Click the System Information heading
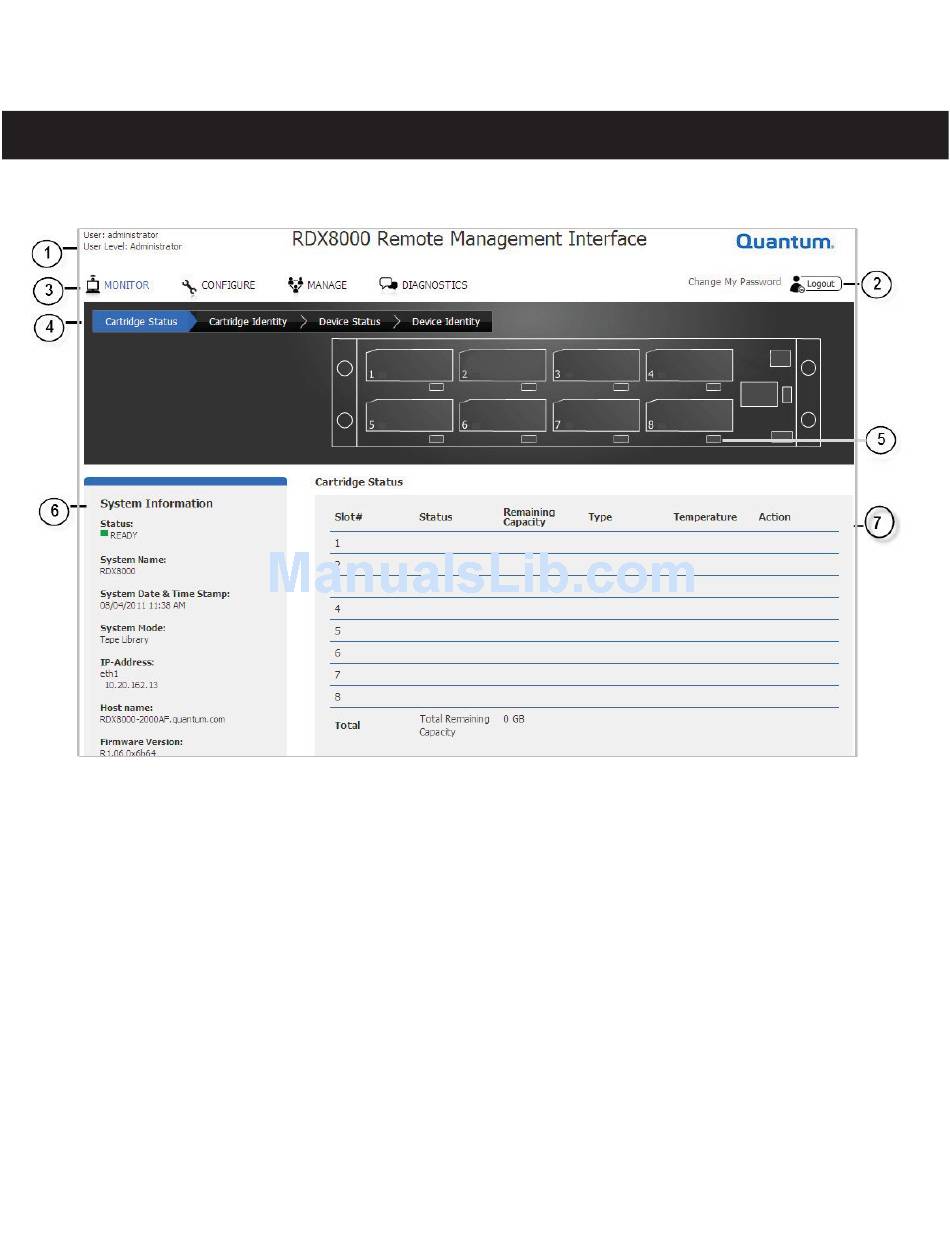Image resolution: width=950 pixels, height=1254 pixels. [x=156, y=503]
